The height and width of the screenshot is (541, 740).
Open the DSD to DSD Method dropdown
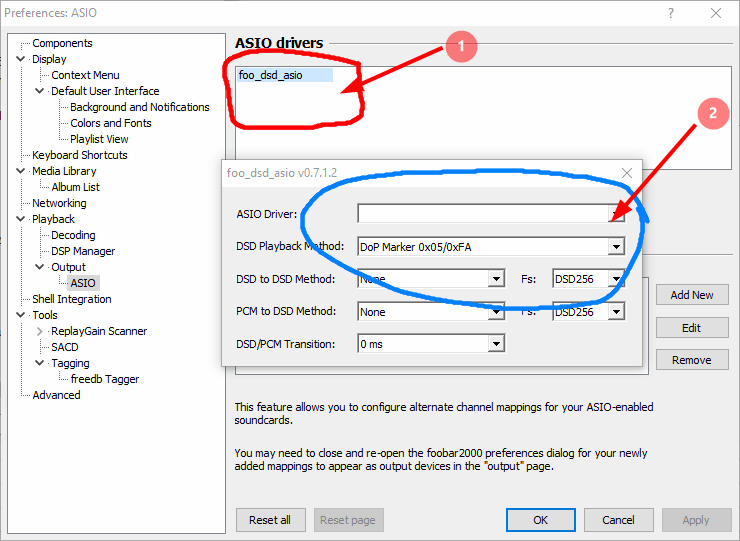tap(496, 279)
